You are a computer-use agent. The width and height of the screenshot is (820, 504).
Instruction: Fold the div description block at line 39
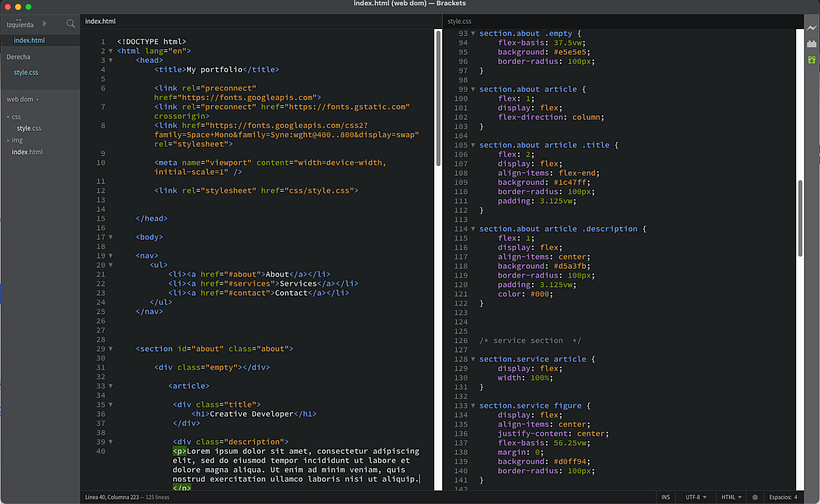point(110,442)
